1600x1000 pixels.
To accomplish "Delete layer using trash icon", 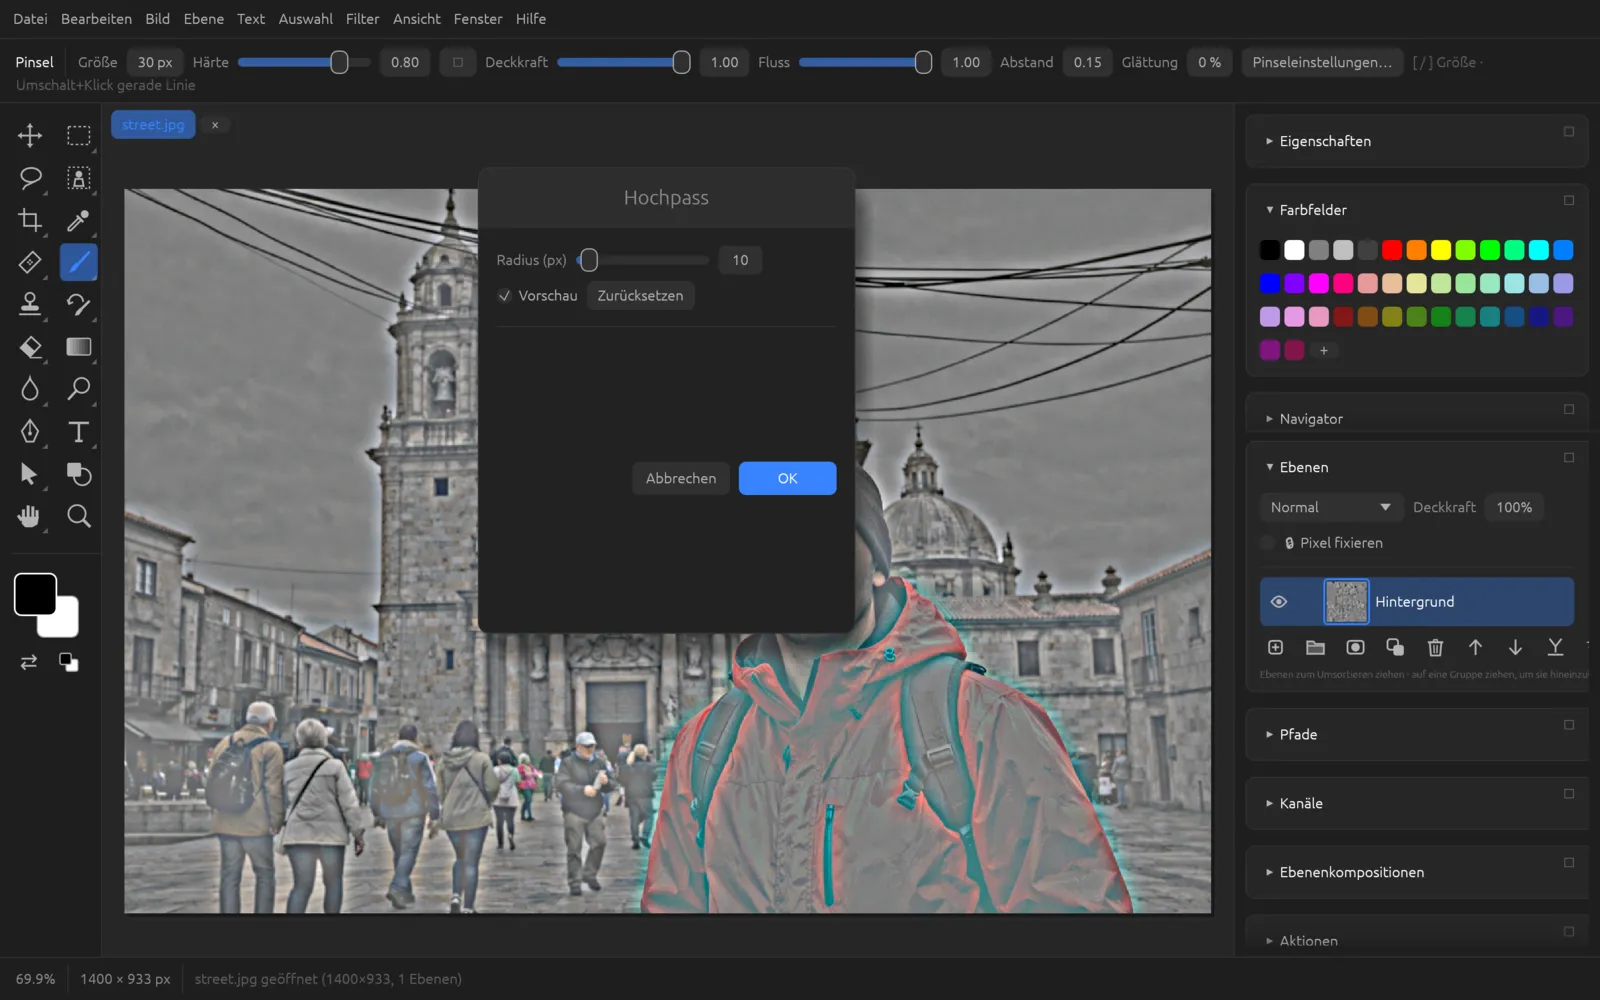I will [x=1435, y=648].
